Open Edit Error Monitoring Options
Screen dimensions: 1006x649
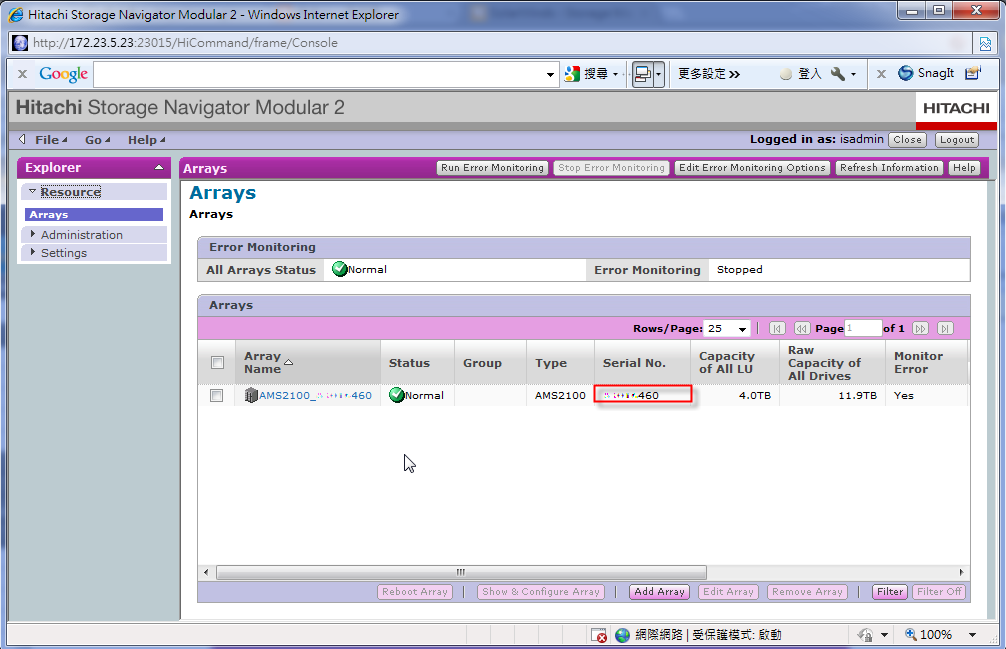click(x=752, y=168)
